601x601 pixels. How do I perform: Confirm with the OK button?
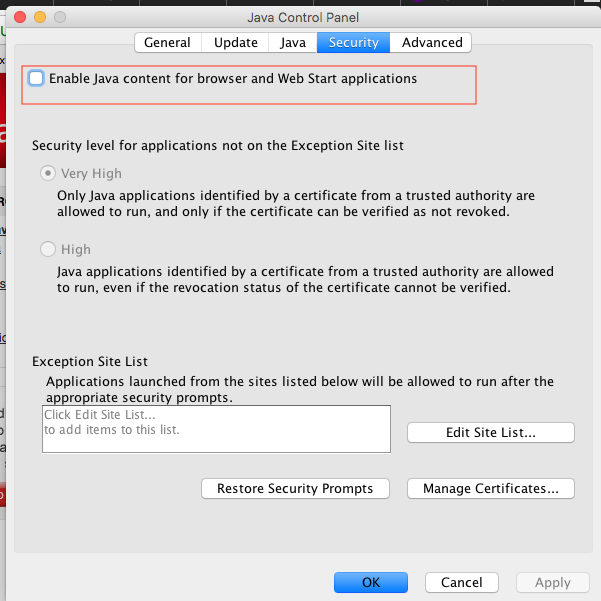tap(371, 582)
